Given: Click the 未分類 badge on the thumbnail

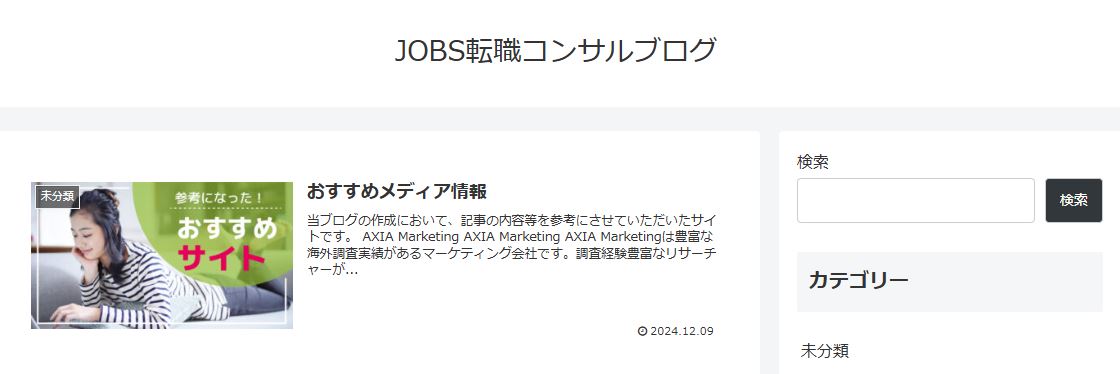Looking at the screenshot, I should point(57,196).
